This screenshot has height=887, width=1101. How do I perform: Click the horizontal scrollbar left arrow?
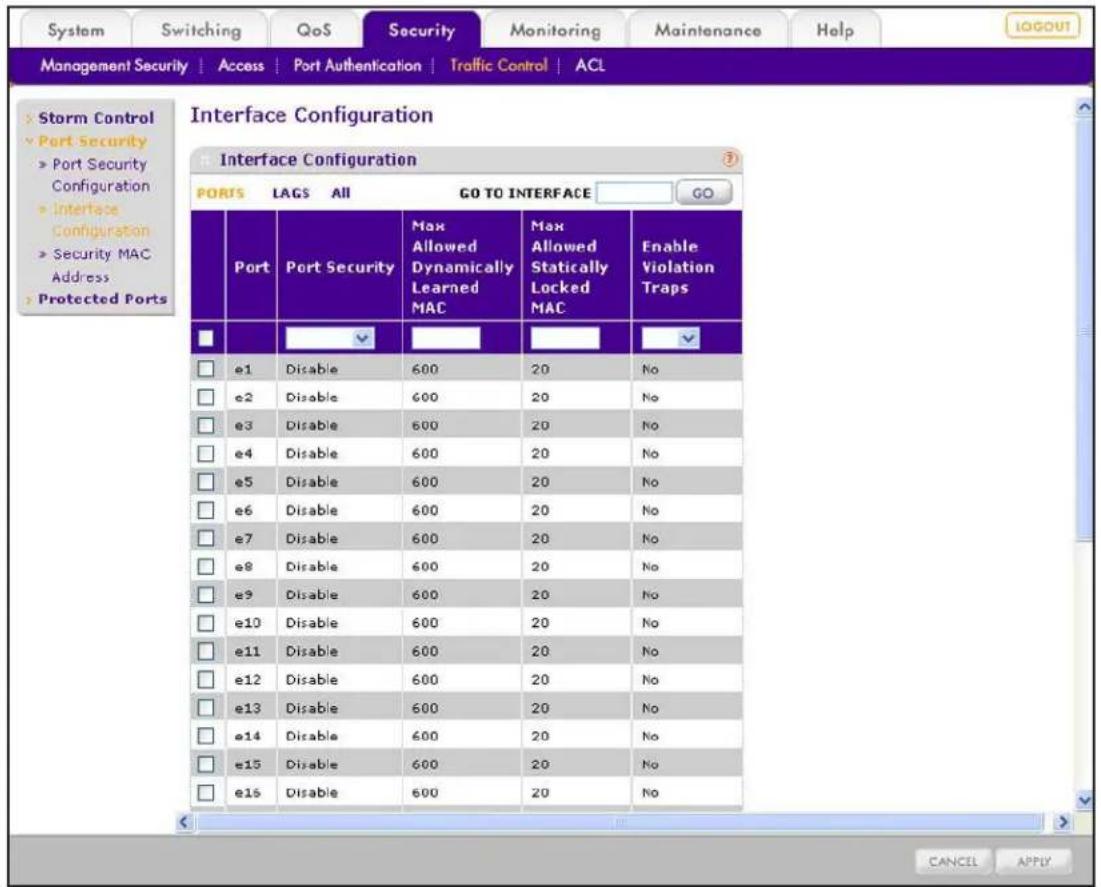pos(184,822)
